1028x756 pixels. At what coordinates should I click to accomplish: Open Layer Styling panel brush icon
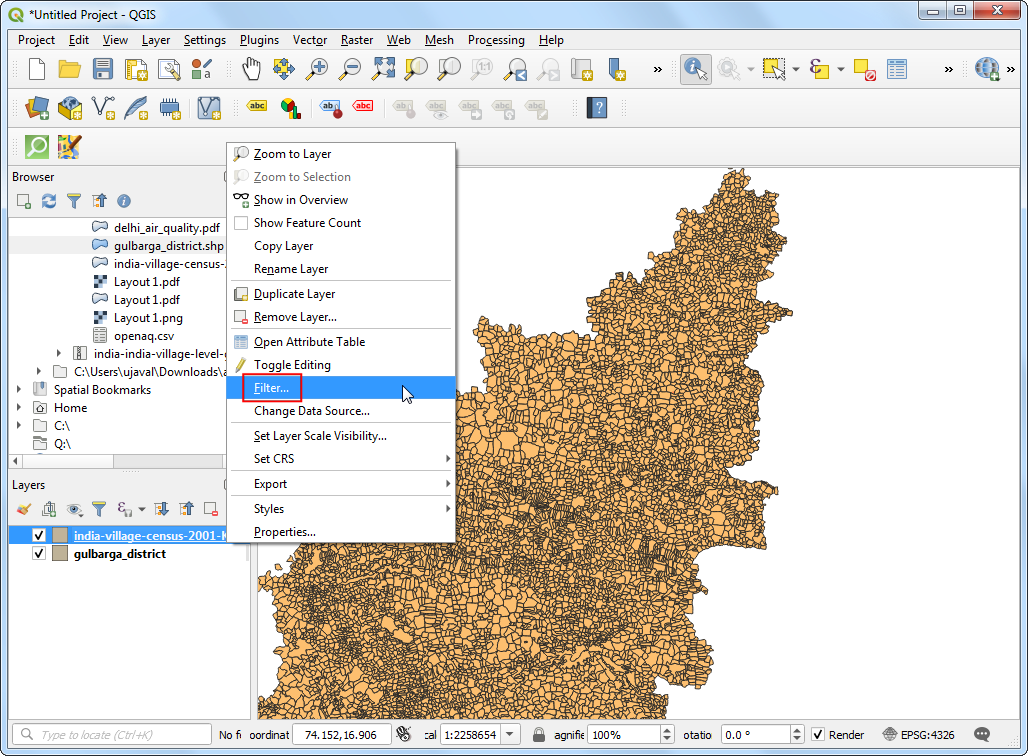point(24,509)
